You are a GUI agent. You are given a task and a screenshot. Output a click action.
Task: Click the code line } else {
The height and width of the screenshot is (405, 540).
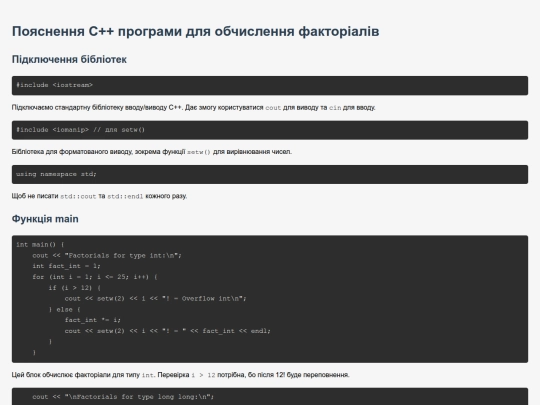coord(64,309)
